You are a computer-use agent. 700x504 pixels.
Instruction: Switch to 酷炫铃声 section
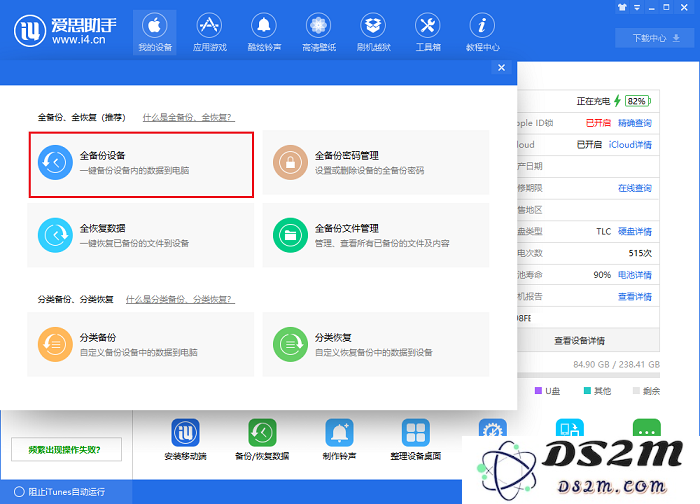264,33
